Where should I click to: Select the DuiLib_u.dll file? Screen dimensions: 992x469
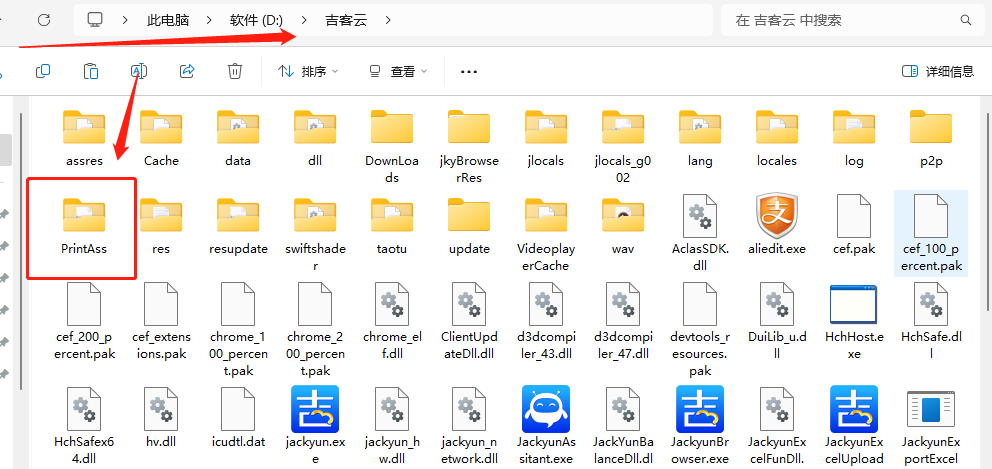[x=777, y=322]
